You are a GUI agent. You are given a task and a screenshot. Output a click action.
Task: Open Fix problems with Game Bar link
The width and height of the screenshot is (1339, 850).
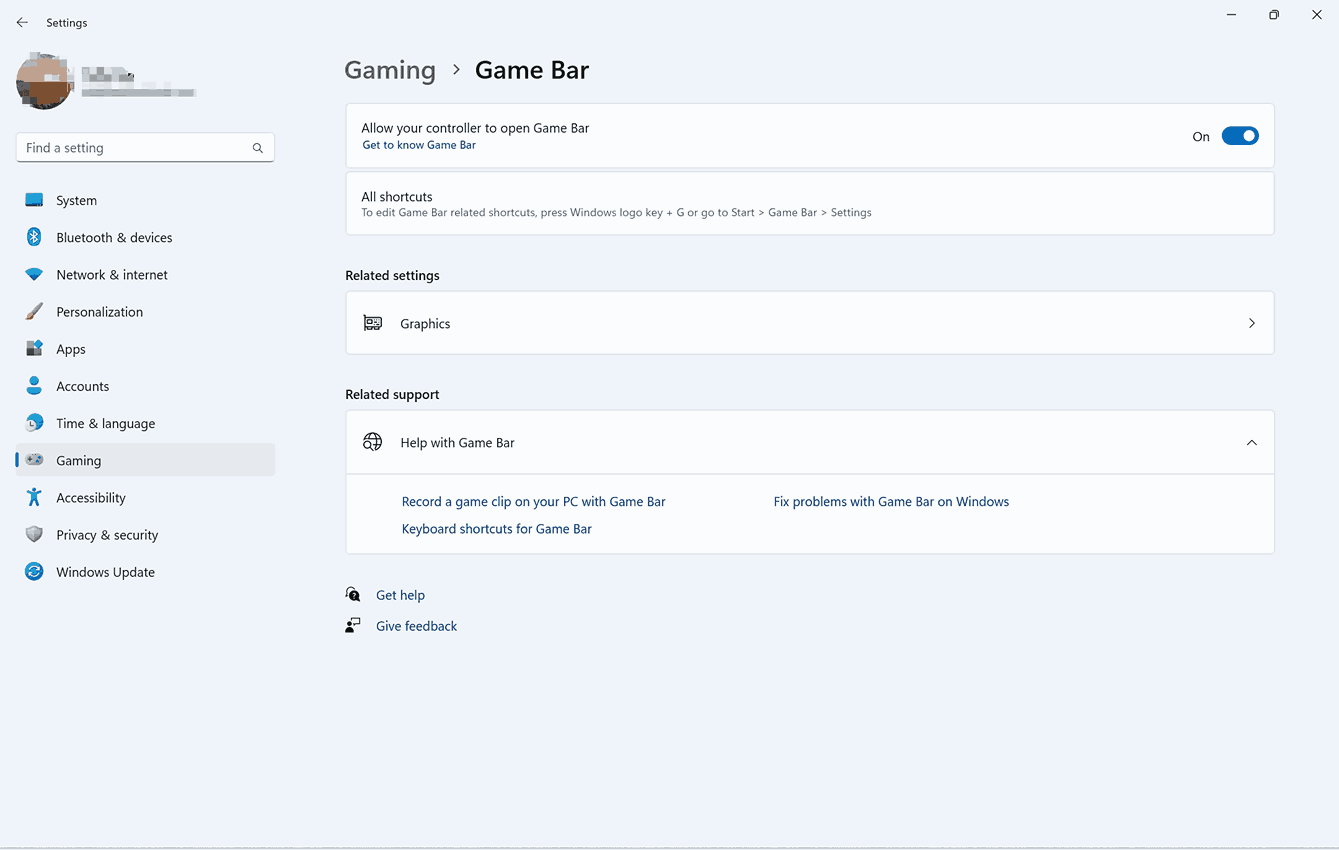click(891, 501)
